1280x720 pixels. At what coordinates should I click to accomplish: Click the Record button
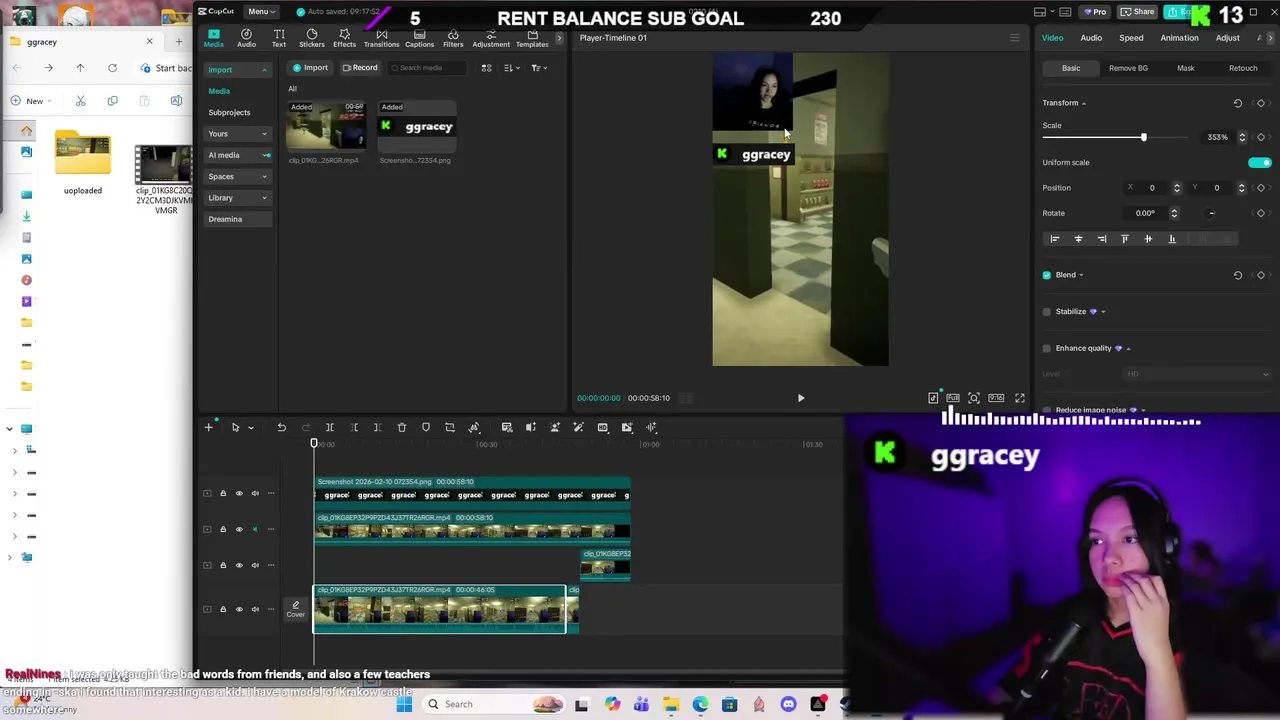click(x=360, y=68)
